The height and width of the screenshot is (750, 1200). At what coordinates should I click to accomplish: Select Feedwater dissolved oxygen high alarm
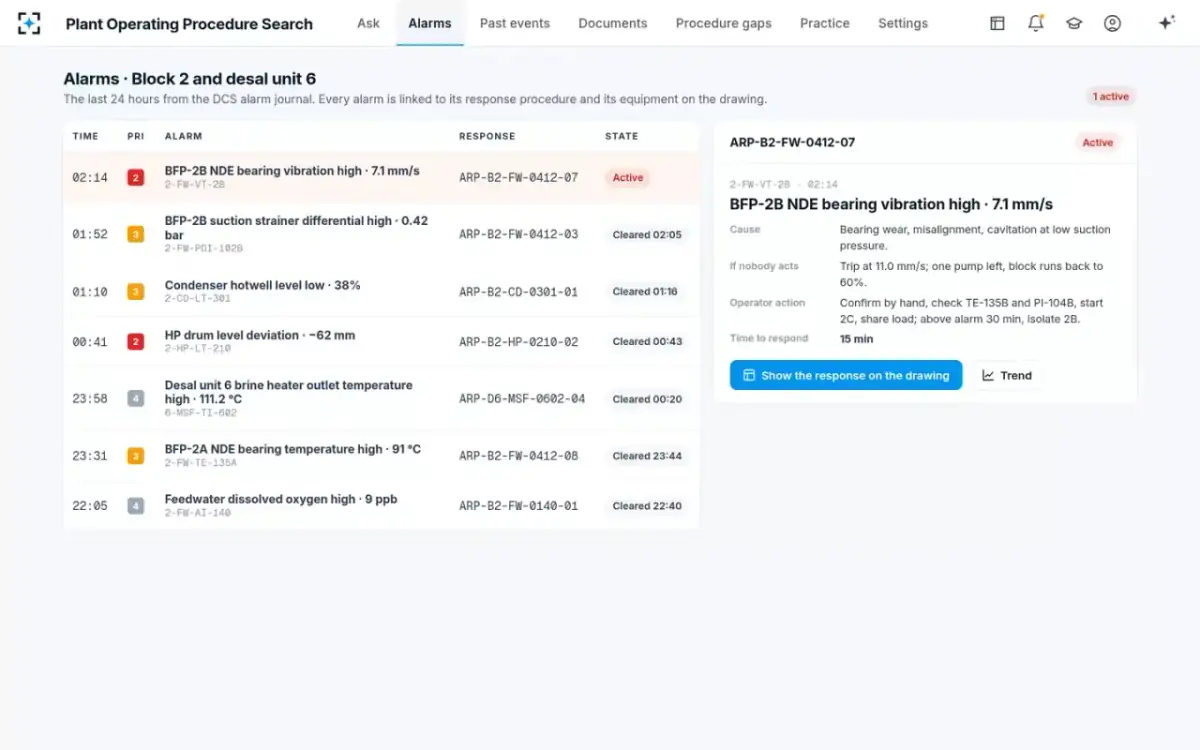381,506
